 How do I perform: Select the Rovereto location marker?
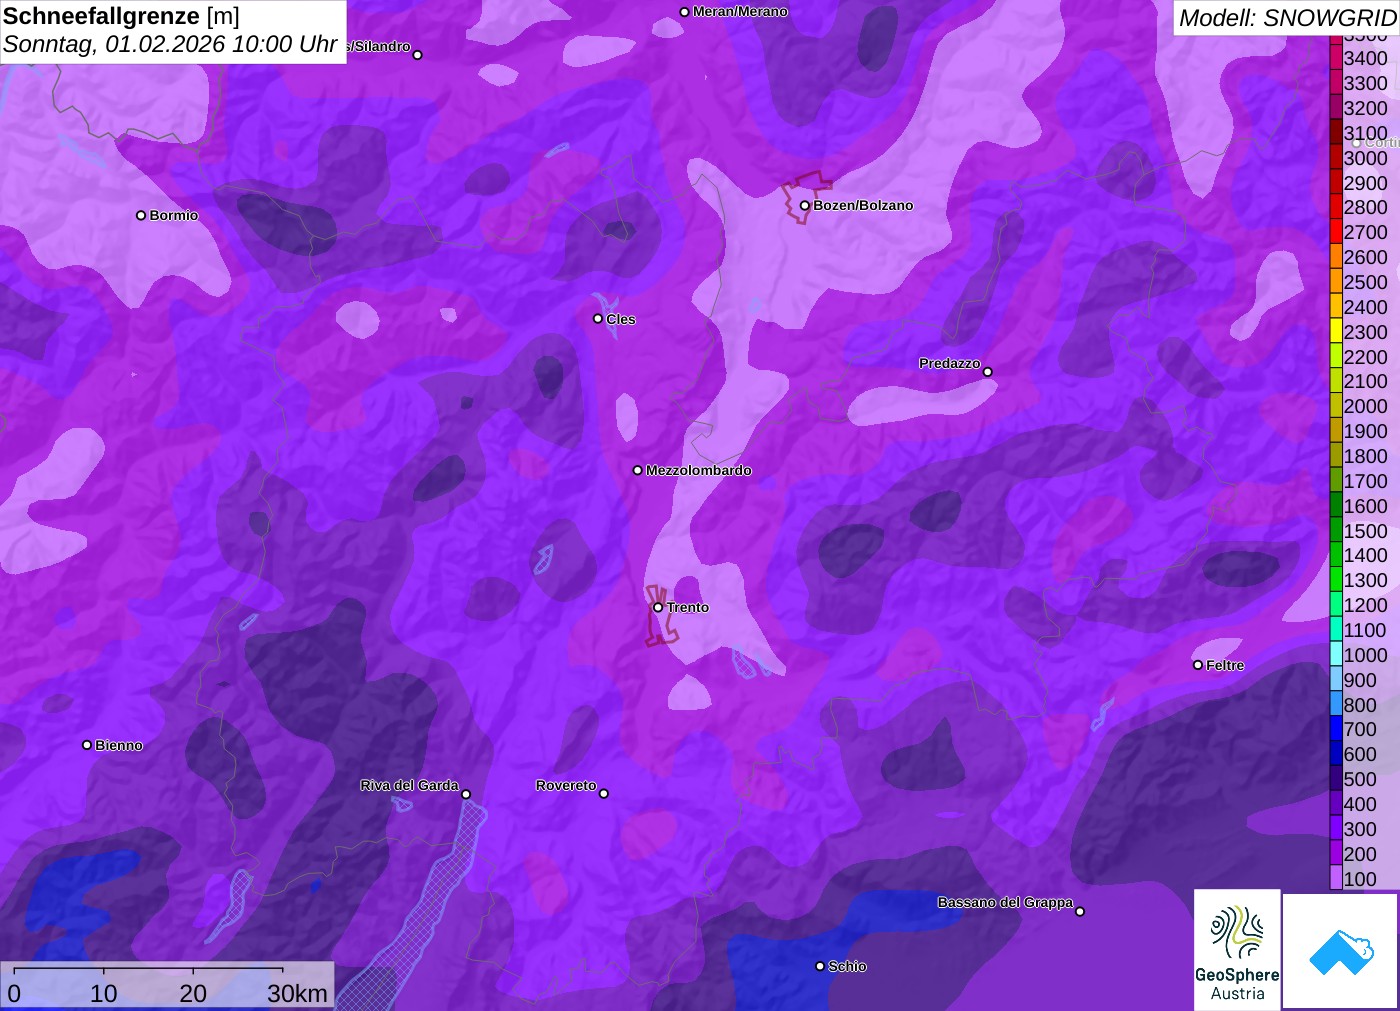(x=604, y=794)
